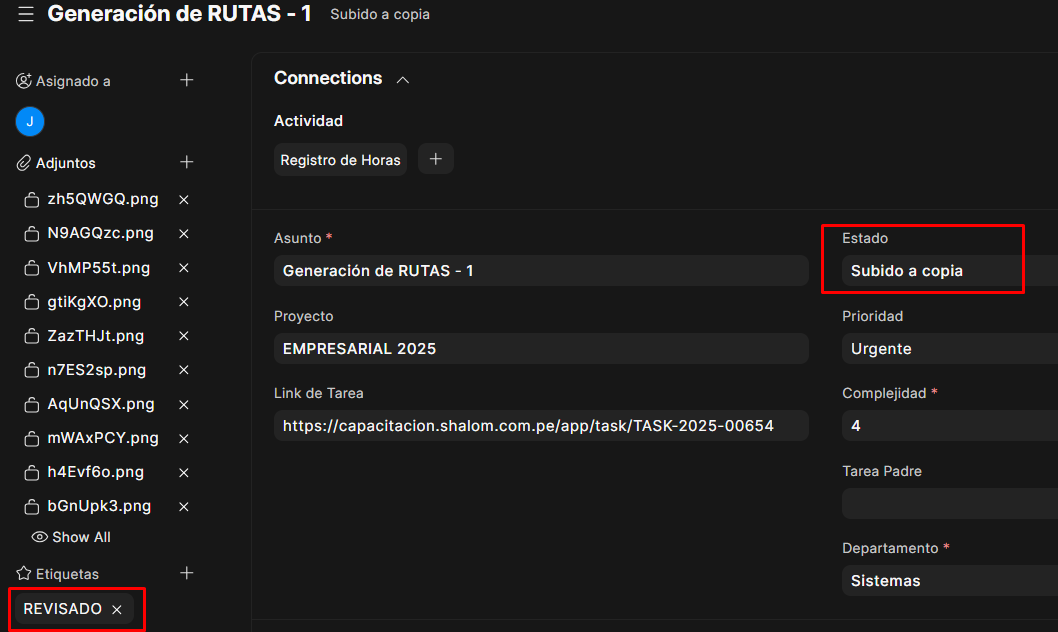Select the Tarea Padre field
This screenshot has width=1058, height=632.
(x=950, y=503)
